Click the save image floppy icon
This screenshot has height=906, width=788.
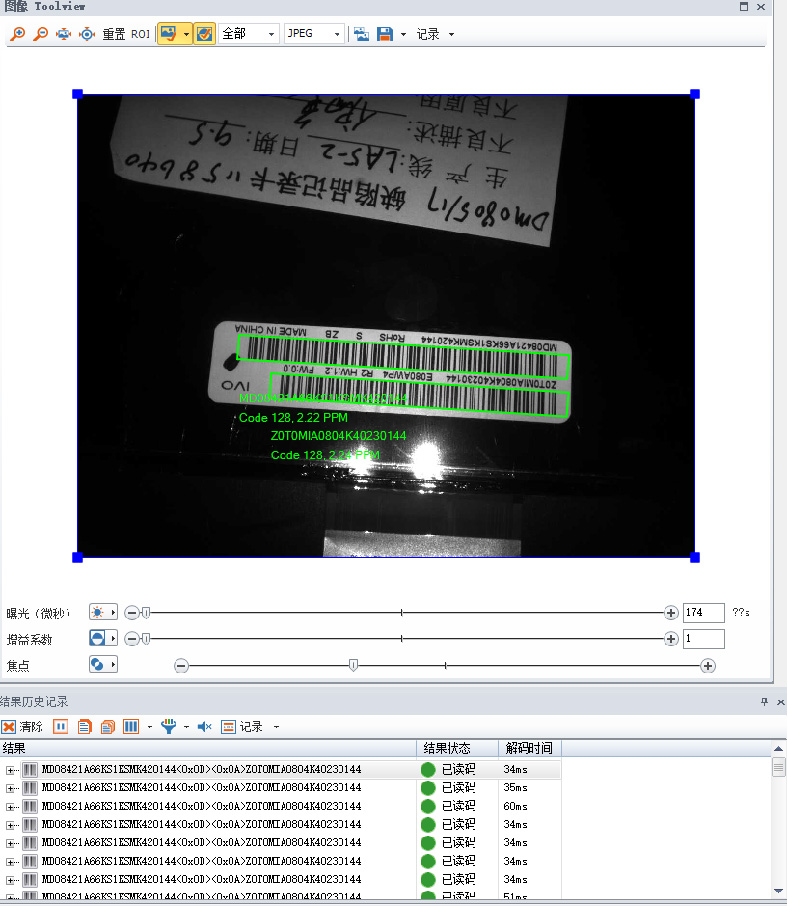pyautogui.click(x=385, y=34)
